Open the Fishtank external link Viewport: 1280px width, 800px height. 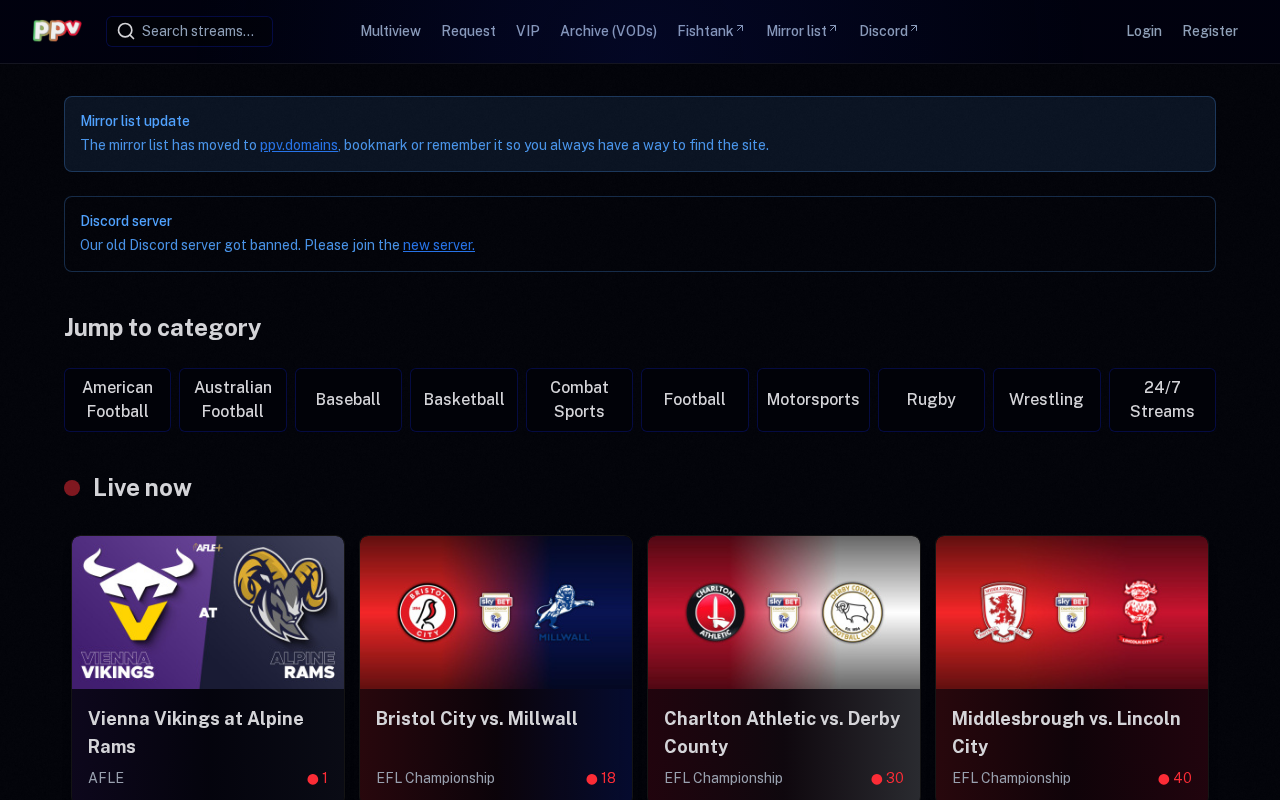click(x=711, y=31)
